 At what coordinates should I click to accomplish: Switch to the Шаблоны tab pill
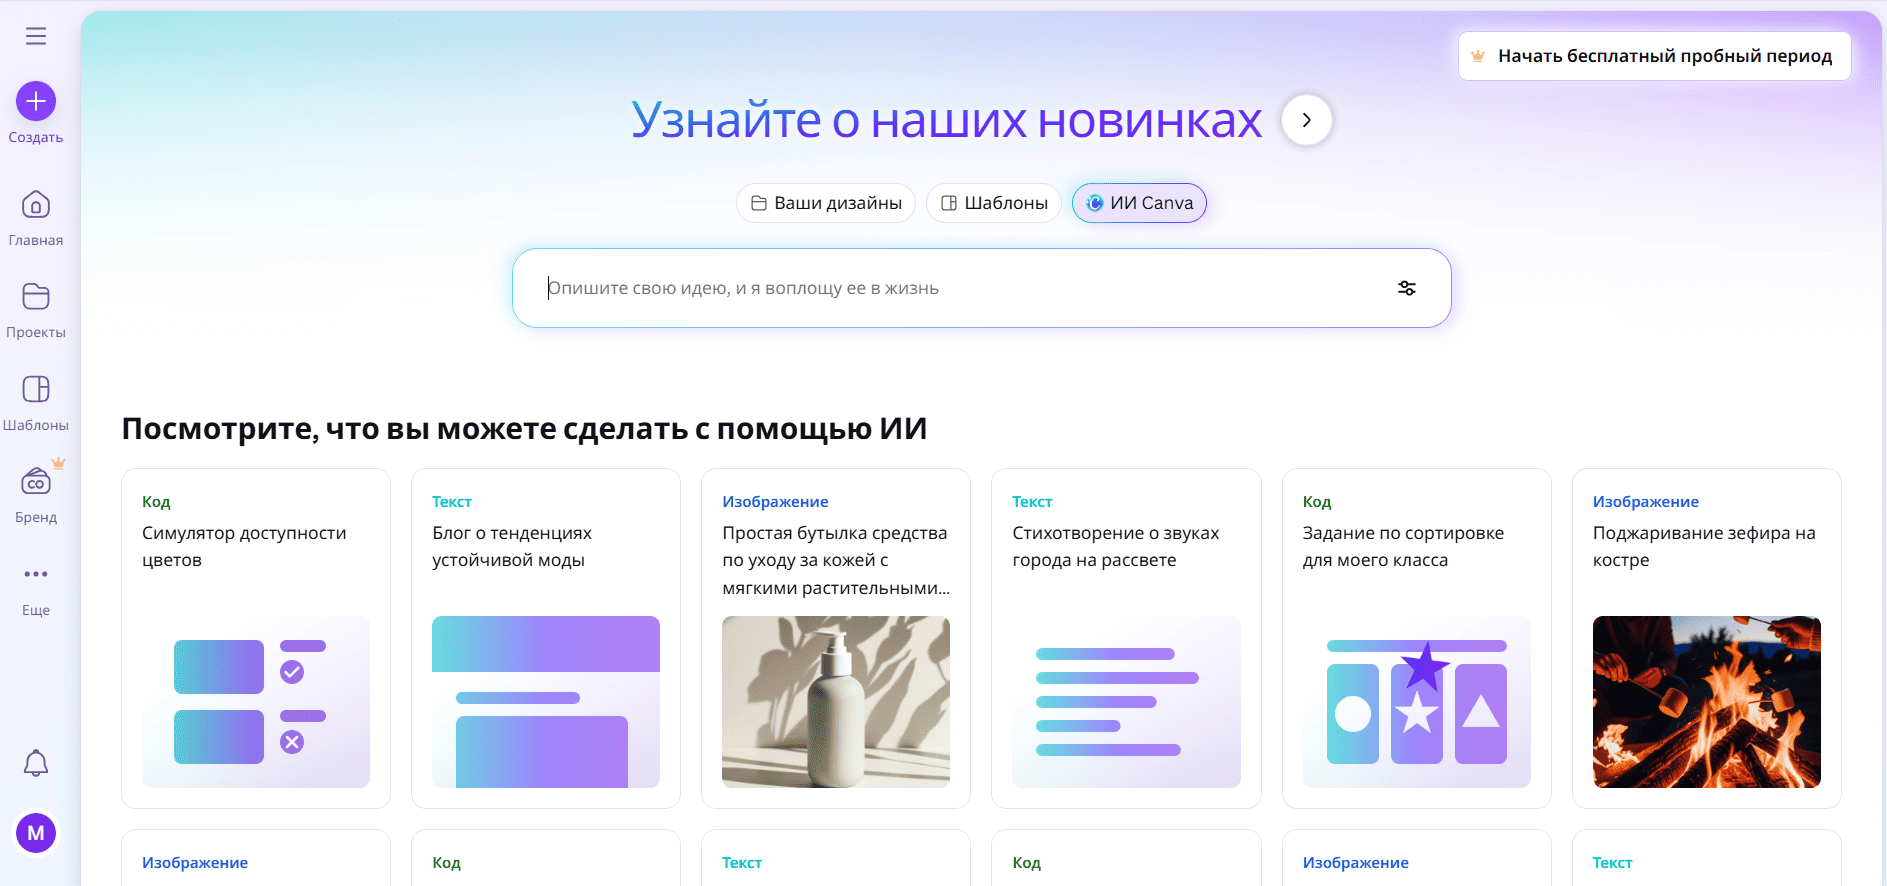(994, 203)
